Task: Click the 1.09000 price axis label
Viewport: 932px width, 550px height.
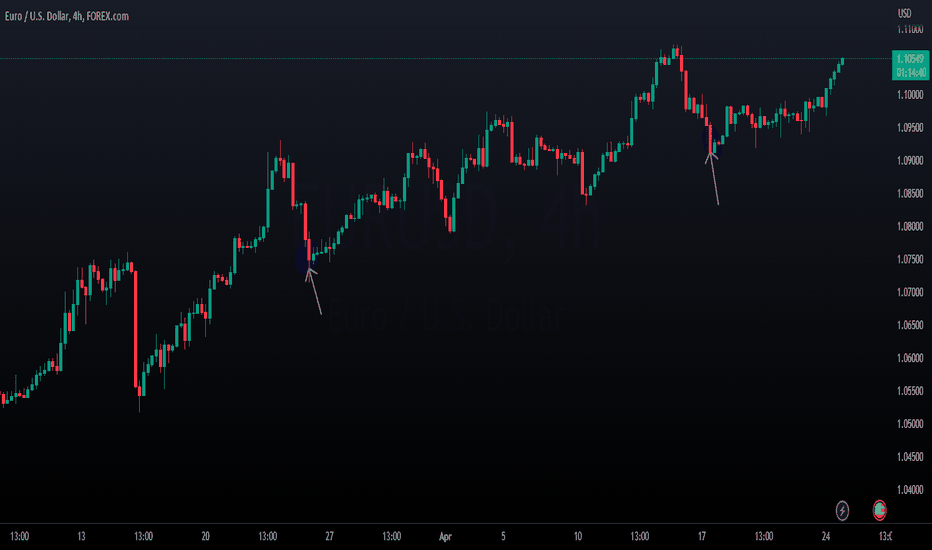Action: tap(910, 161)
